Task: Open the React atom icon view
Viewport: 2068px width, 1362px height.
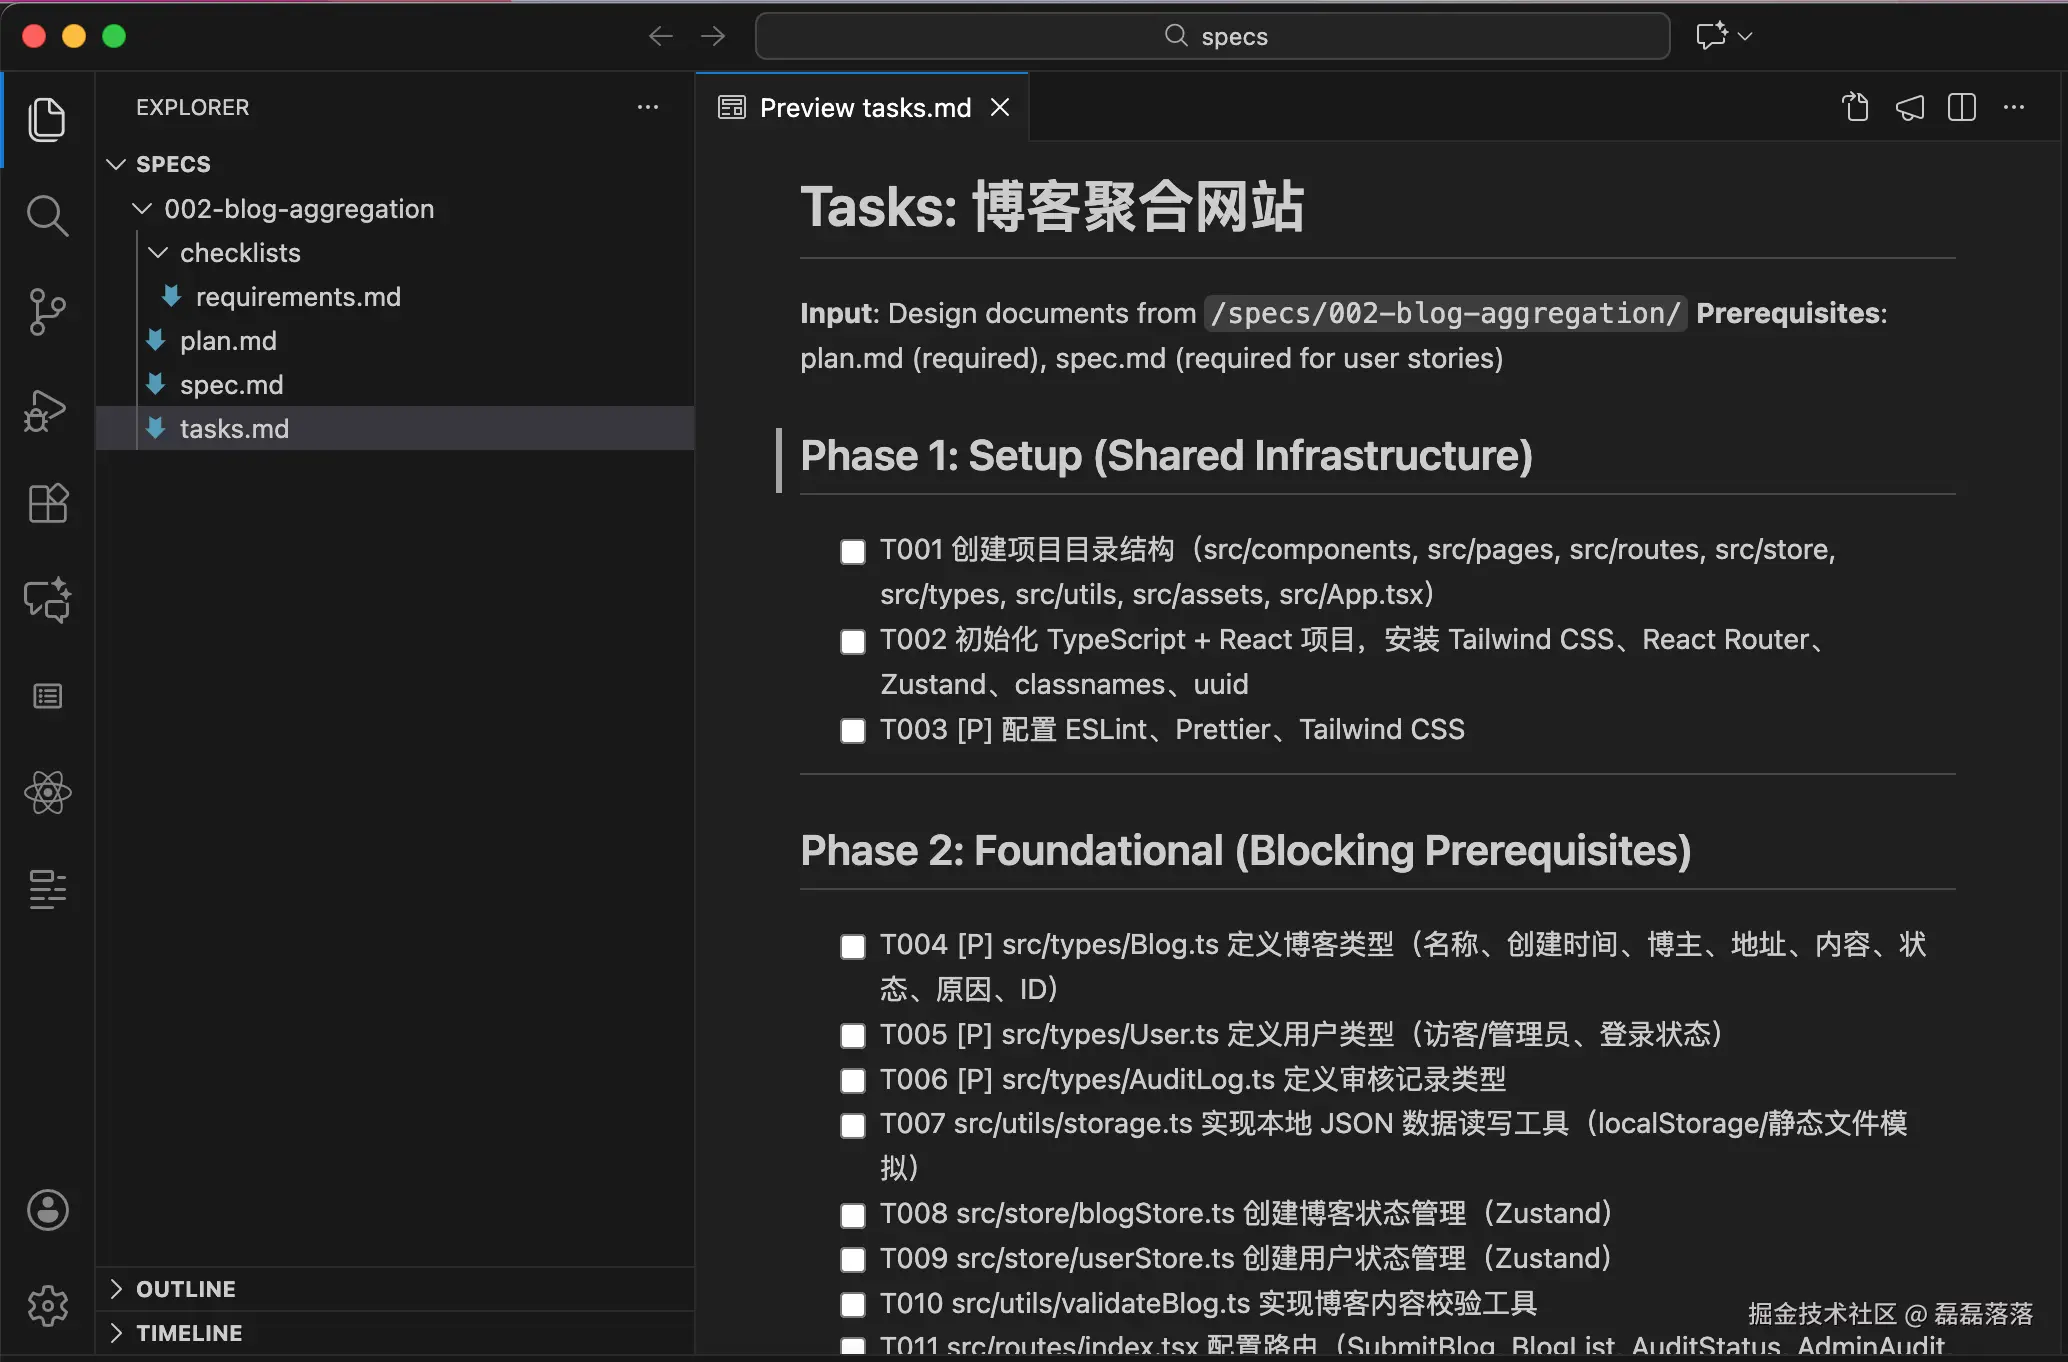Action: point(47,793)
